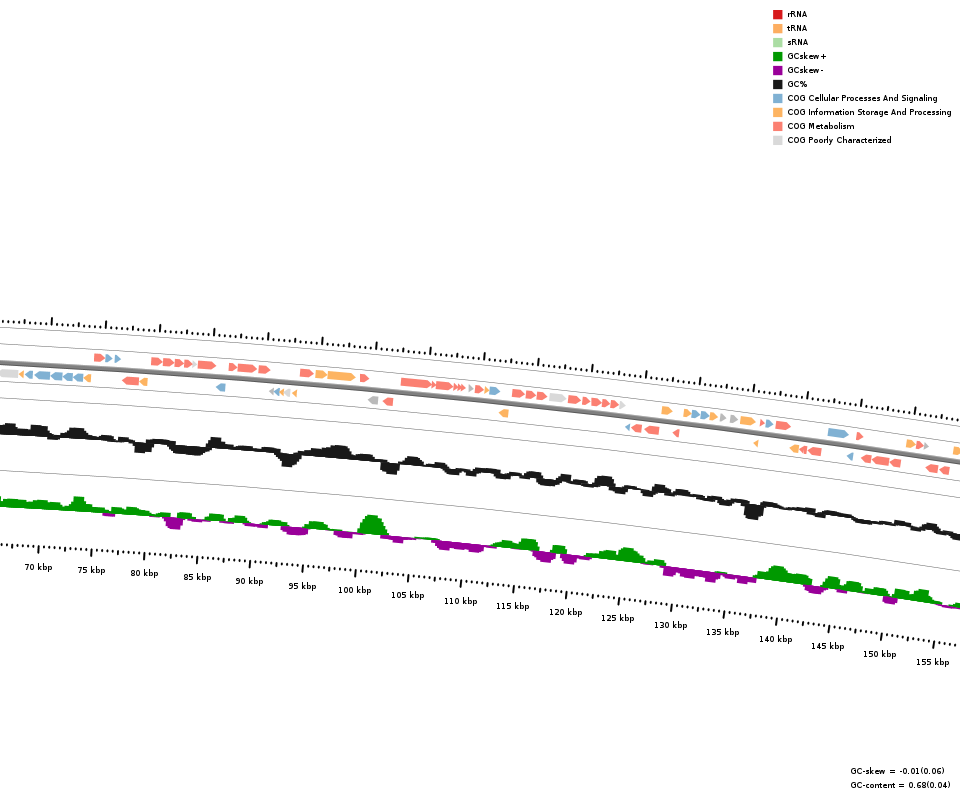Viewport: 960px width, 800px height.
Task: Select the green GCskew+ legend square
Action: [x=777, y=56]
